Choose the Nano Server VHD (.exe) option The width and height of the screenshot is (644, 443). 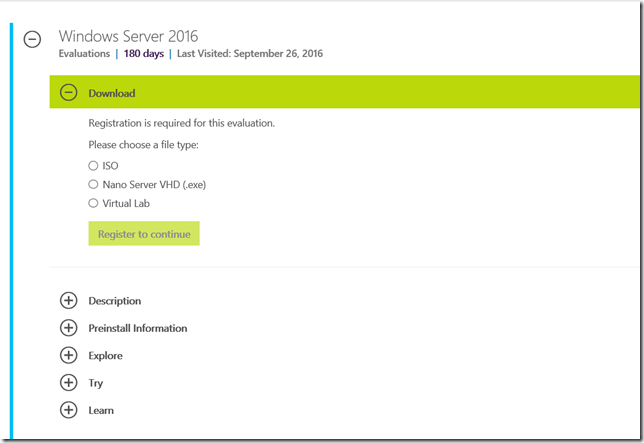pyautogui.click(x=94, y=185)
